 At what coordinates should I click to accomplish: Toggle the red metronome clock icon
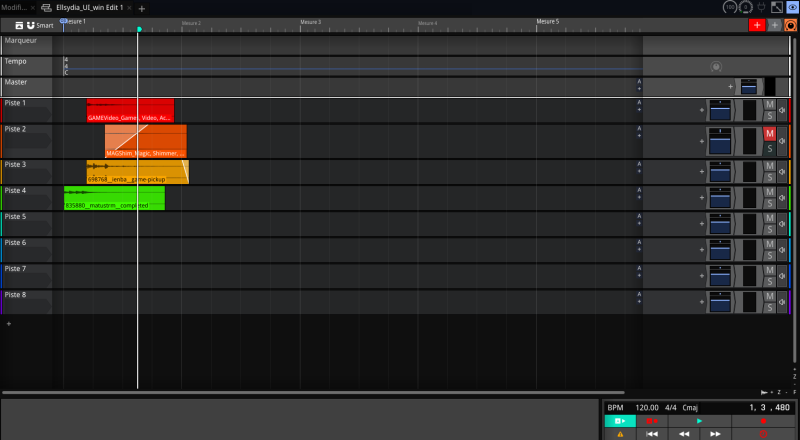click(763, 434)
